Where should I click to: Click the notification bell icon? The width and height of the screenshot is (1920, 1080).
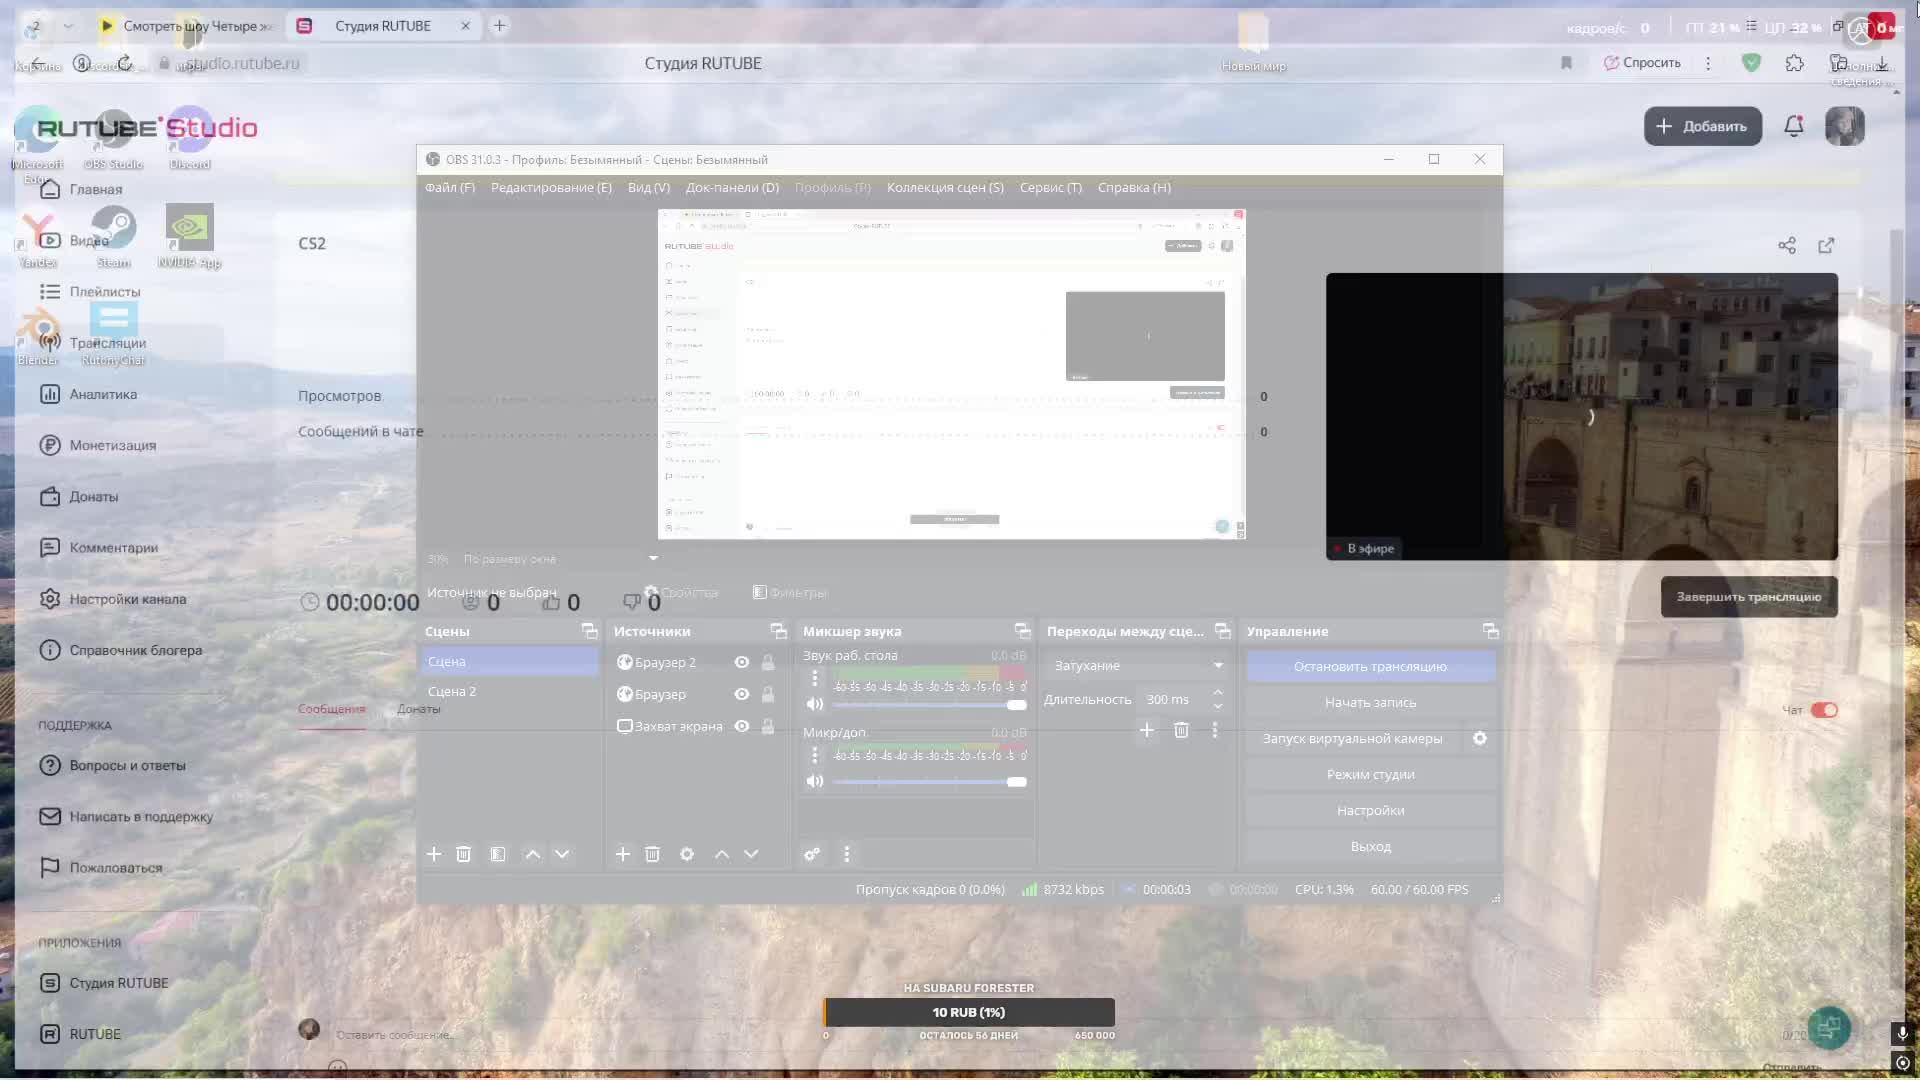(1794, 126)
